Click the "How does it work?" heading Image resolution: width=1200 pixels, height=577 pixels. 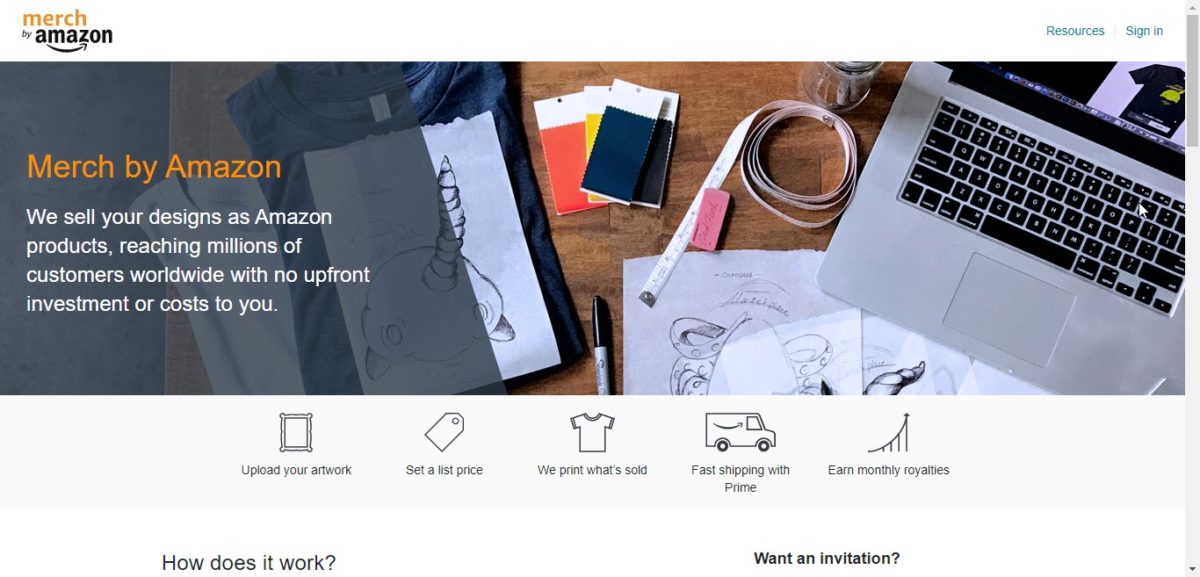coord(249,563)
